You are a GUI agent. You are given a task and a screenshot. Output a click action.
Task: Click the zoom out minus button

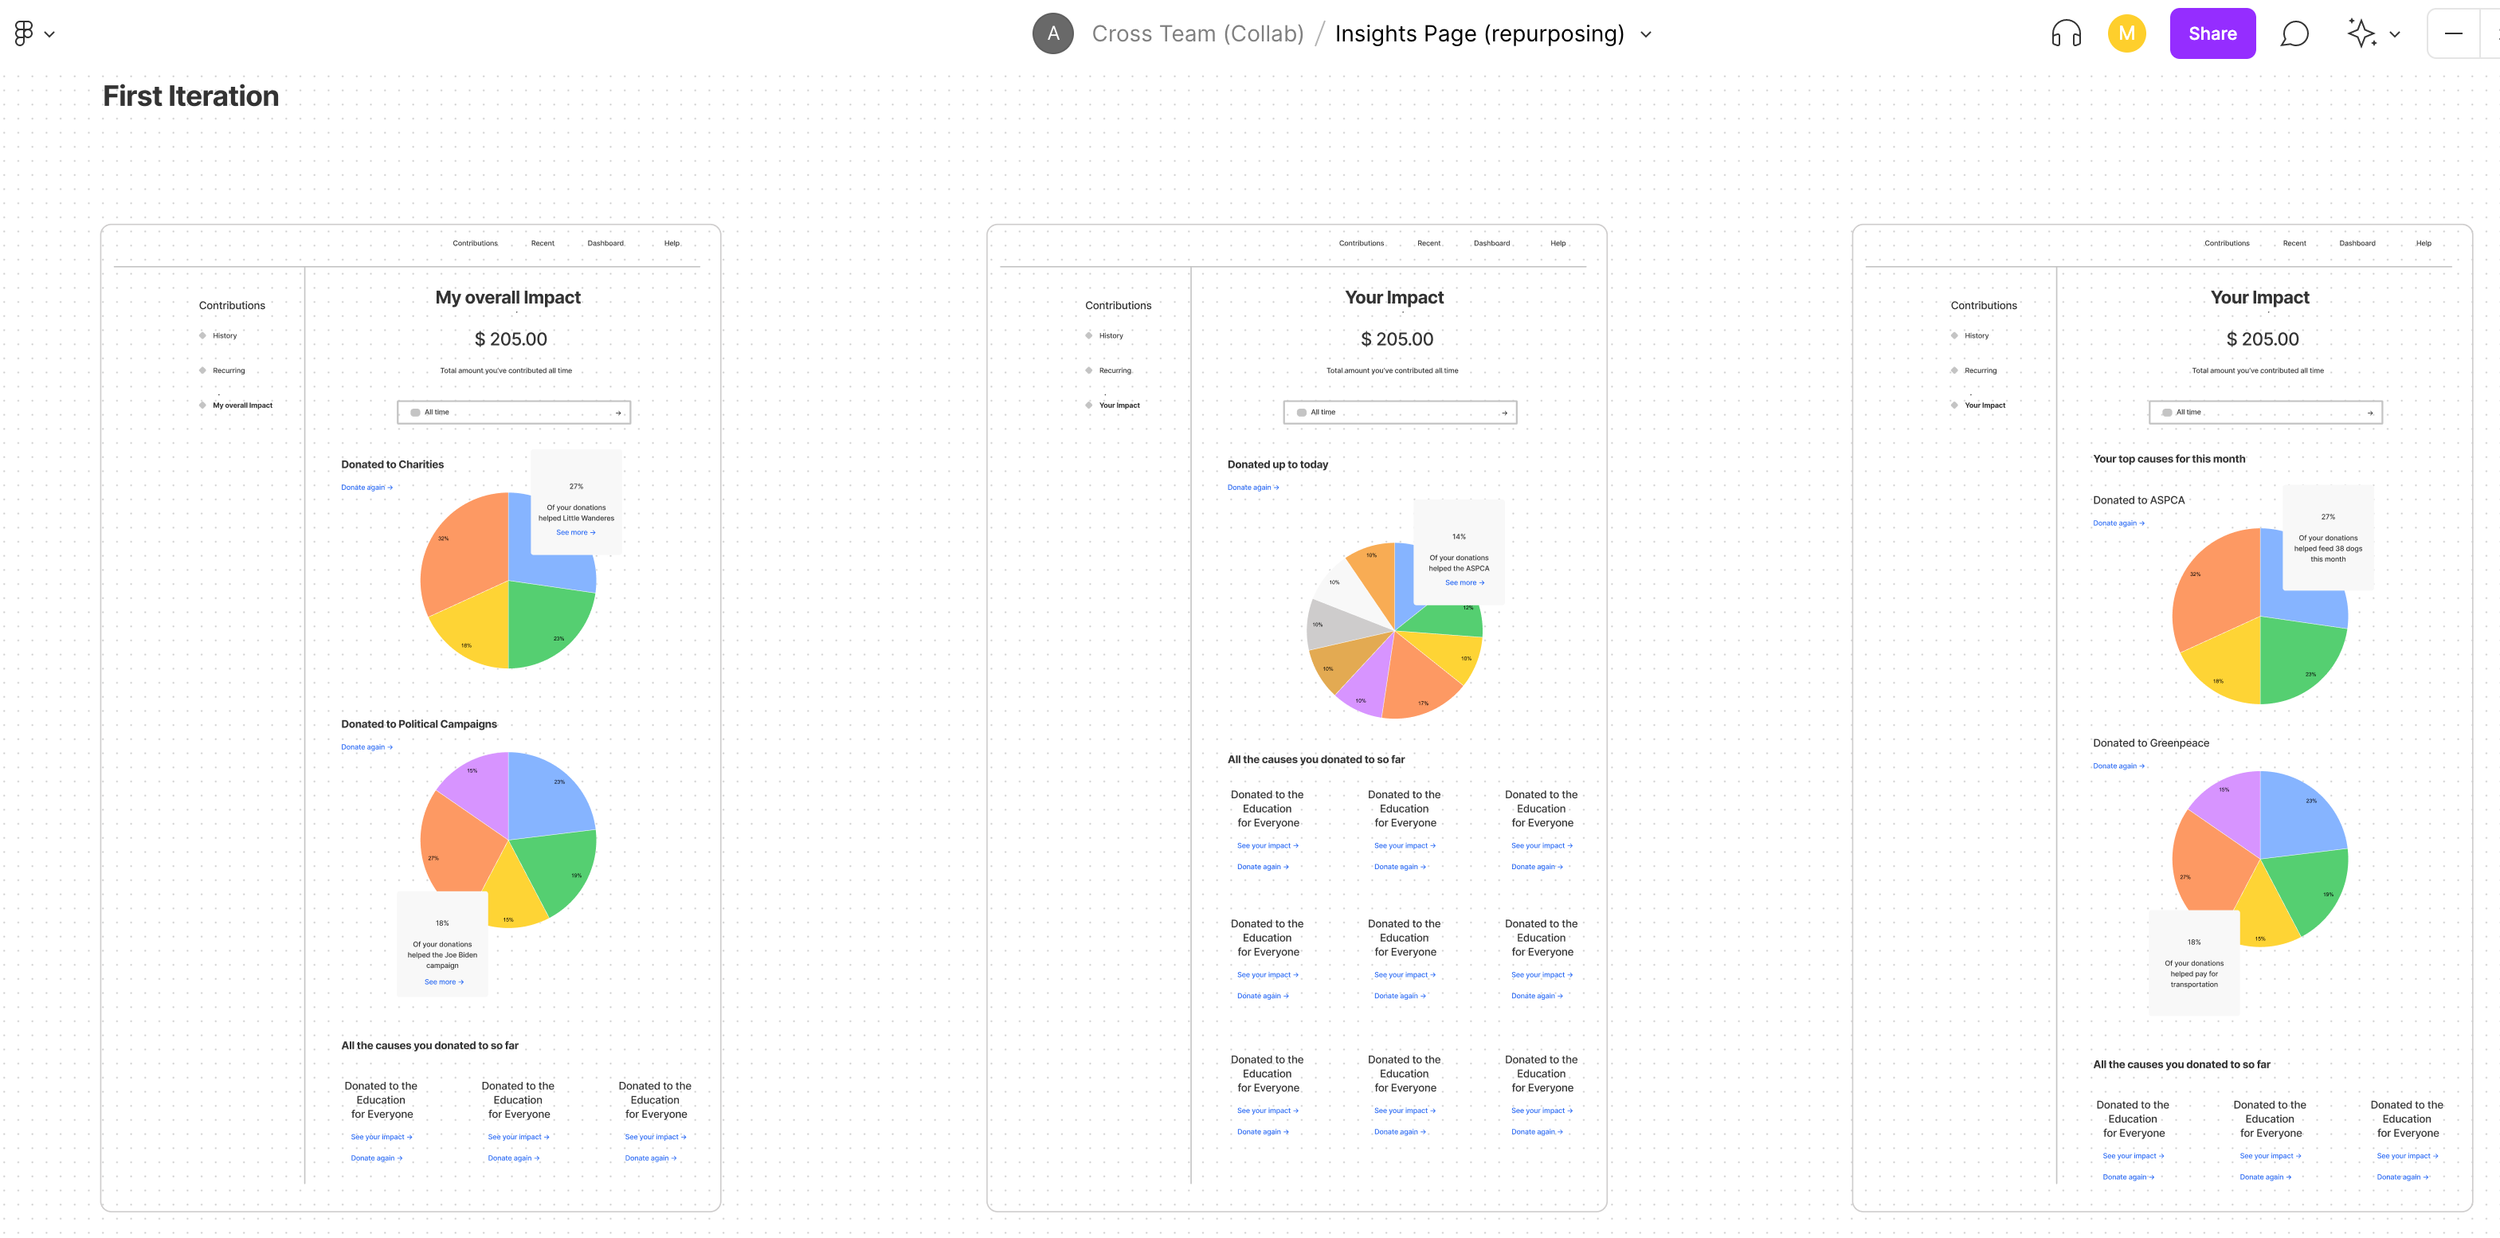pyautogui.click(x=2453, y=34)
